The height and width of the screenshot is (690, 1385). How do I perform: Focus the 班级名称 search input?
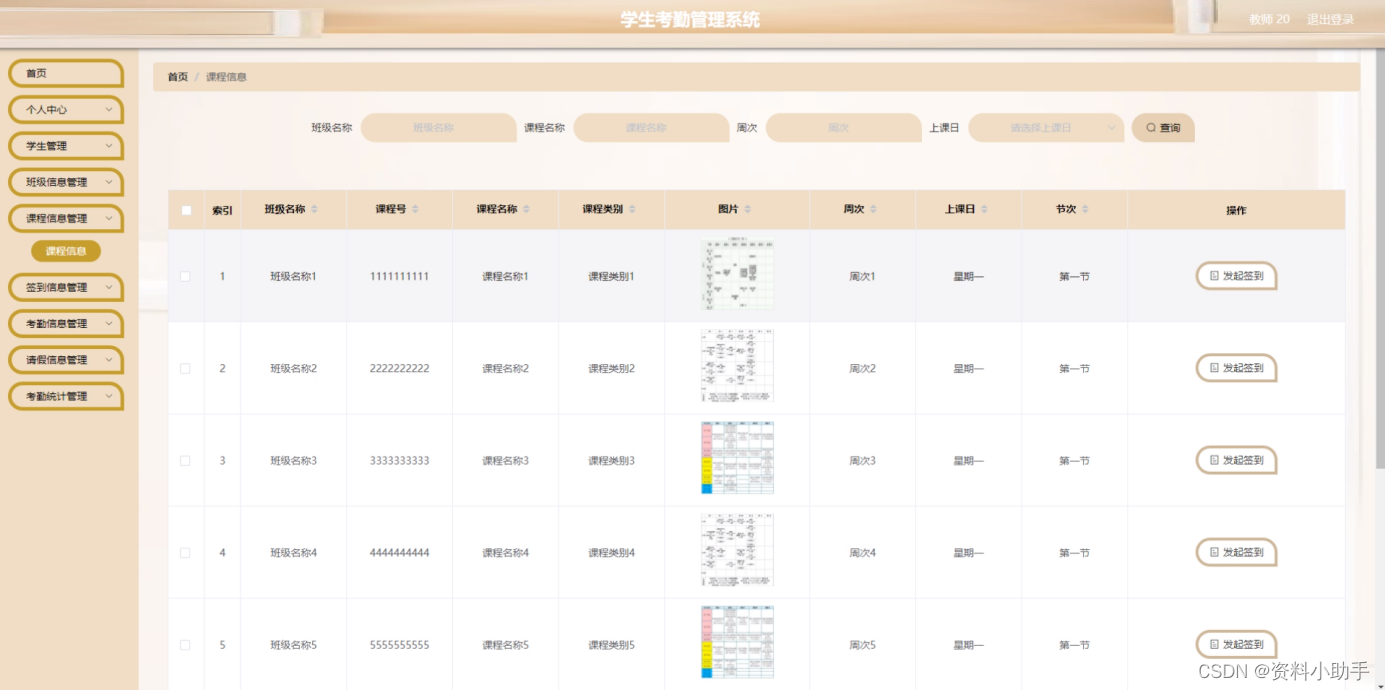(x=438, y=128)
